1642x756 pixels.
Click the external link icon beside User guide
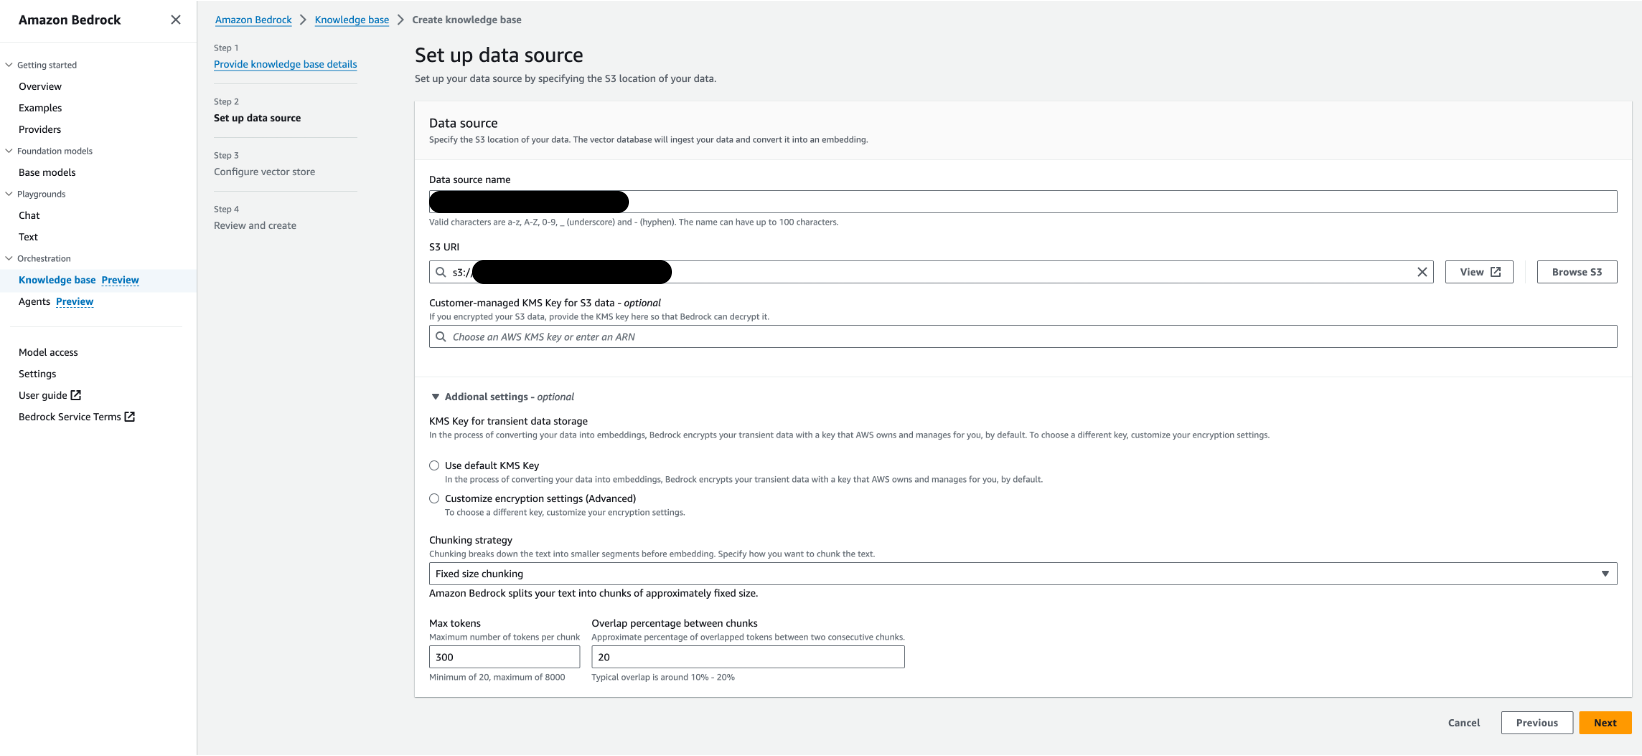pyautogui.click(x=76, y=395)
